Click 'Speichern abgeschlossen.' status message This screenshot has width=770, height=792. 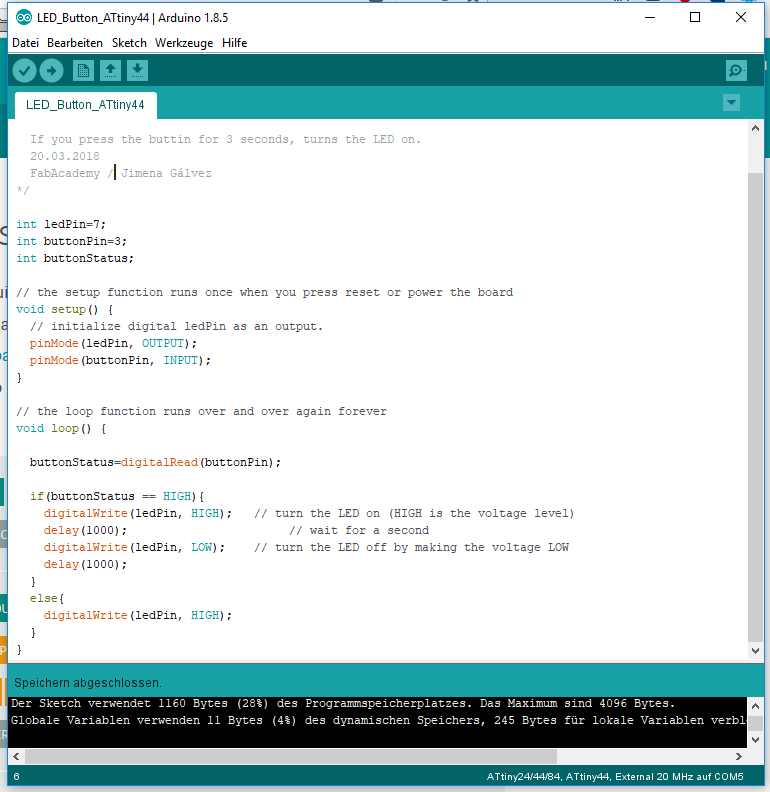point(88,683)
